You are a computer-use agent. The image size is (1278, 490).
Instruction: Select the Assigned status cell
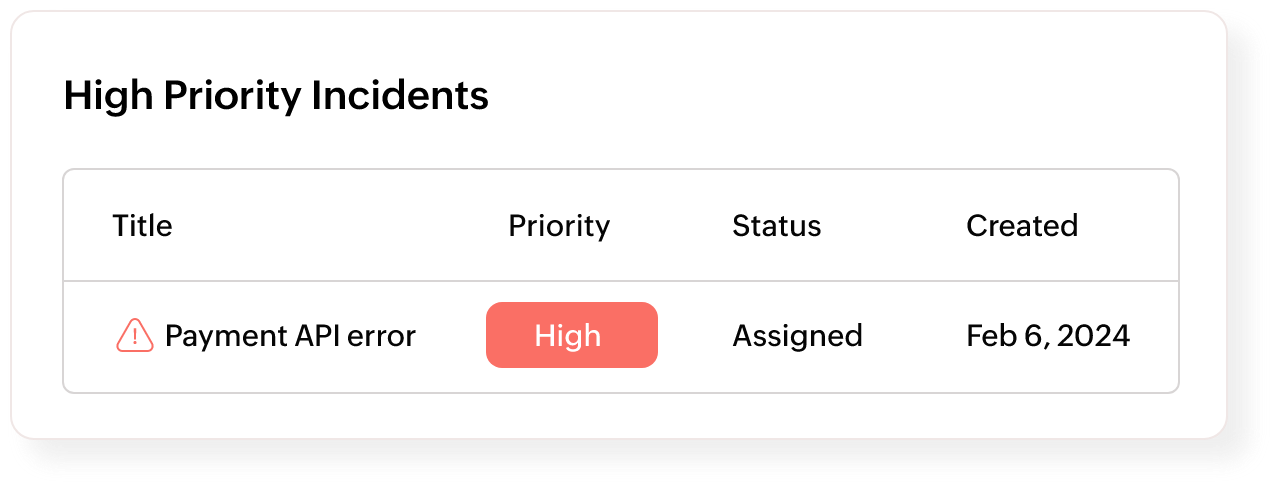(x=797, y=336)
